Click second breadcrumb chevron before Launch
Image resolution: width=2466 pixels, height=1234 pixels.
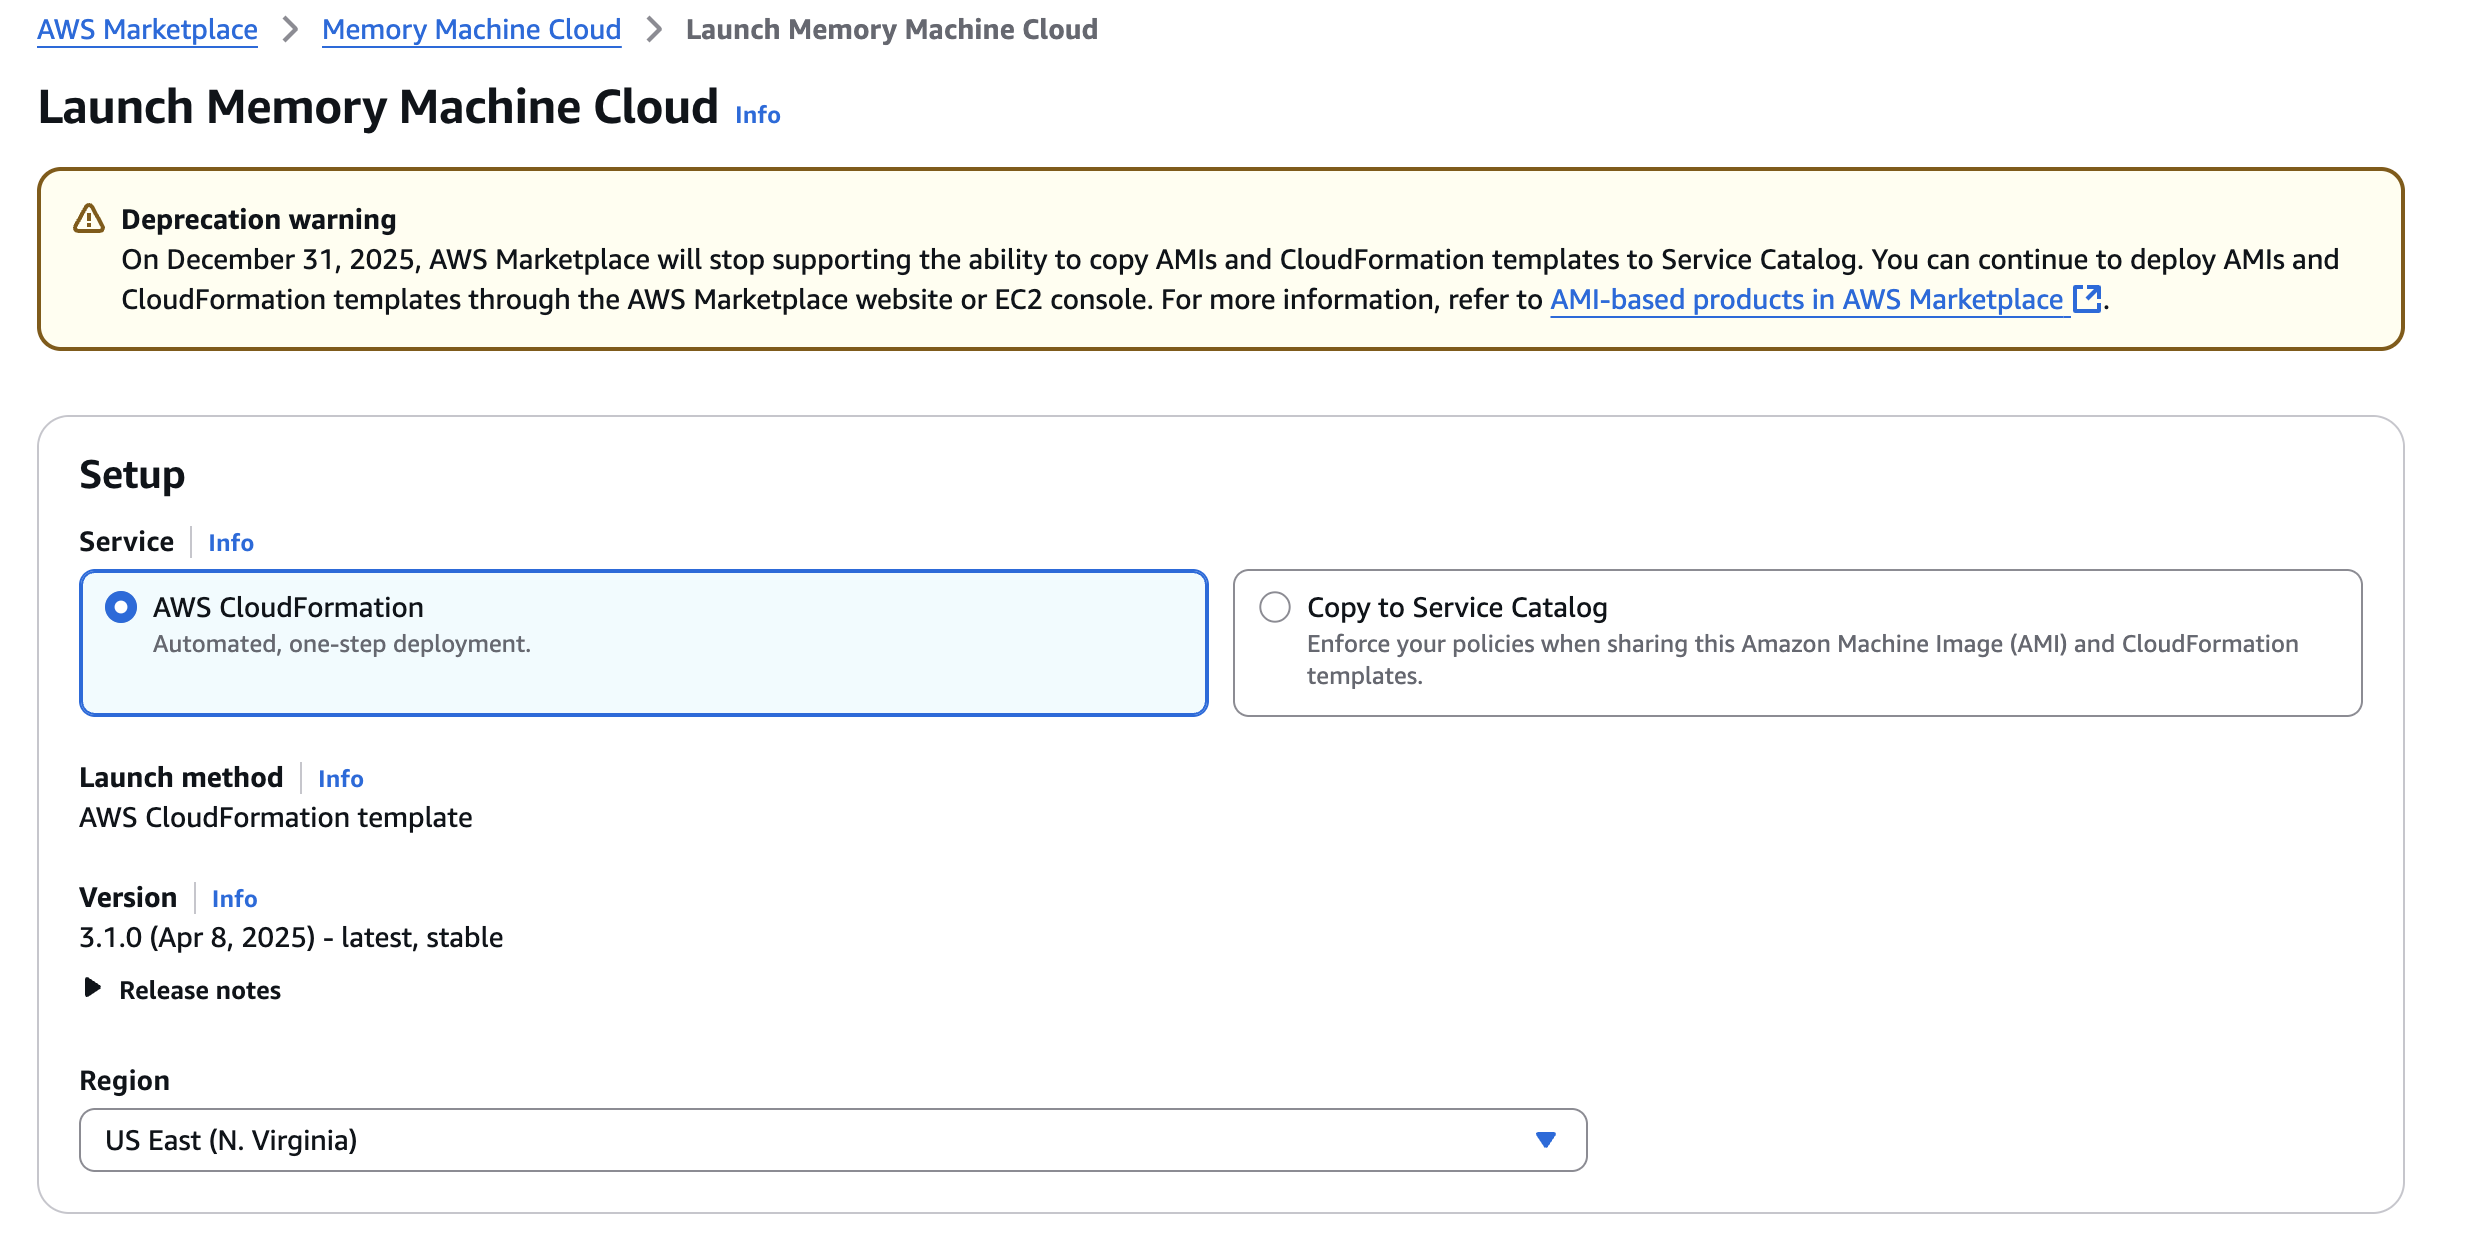click(x=654, y=30)
